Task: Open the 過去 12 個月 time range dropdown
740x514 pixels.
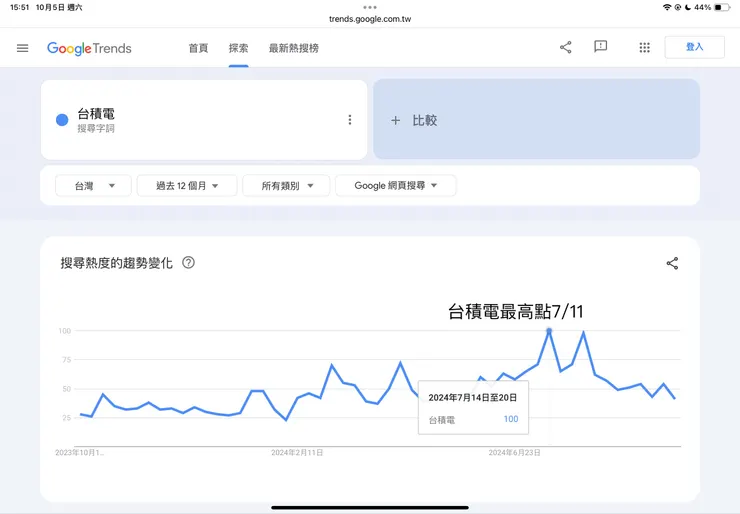Action: click(187, 185)
